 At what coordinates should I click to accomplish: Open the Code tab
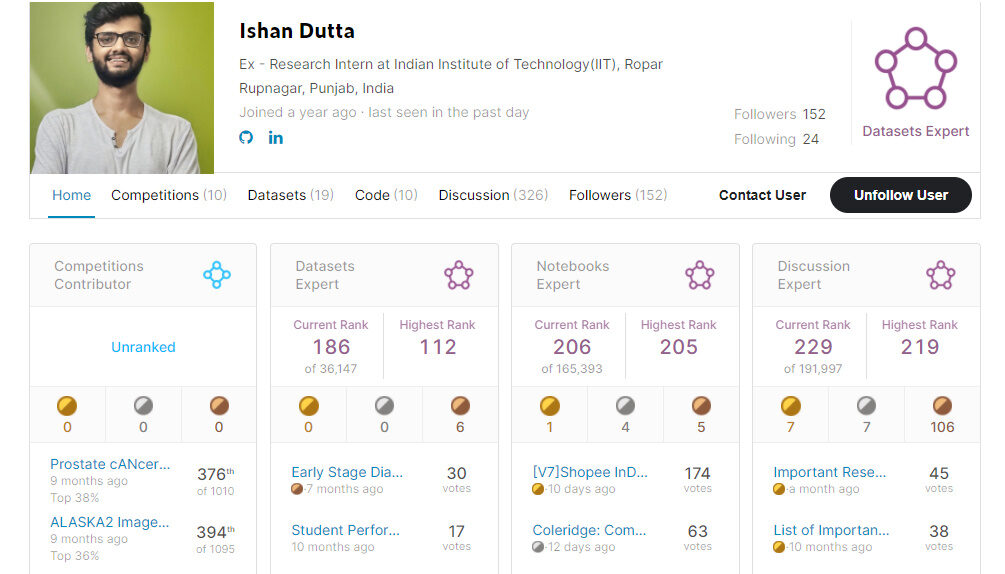click(386, 195)
